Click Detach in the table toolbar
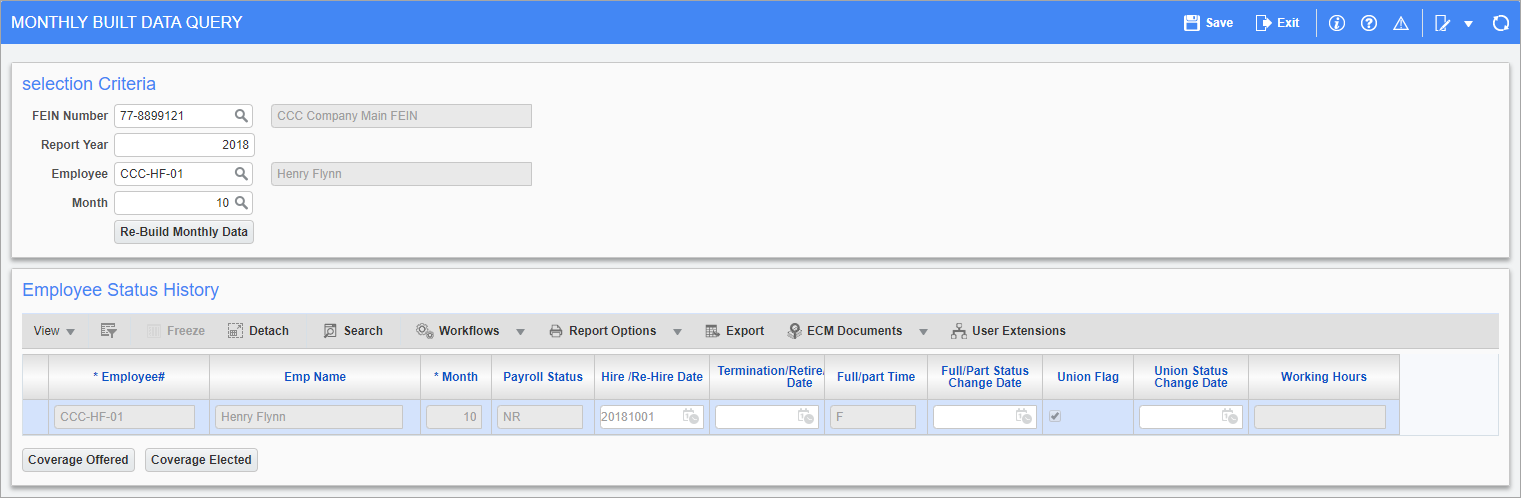The image size is (1521, 498). pos(258,331)
